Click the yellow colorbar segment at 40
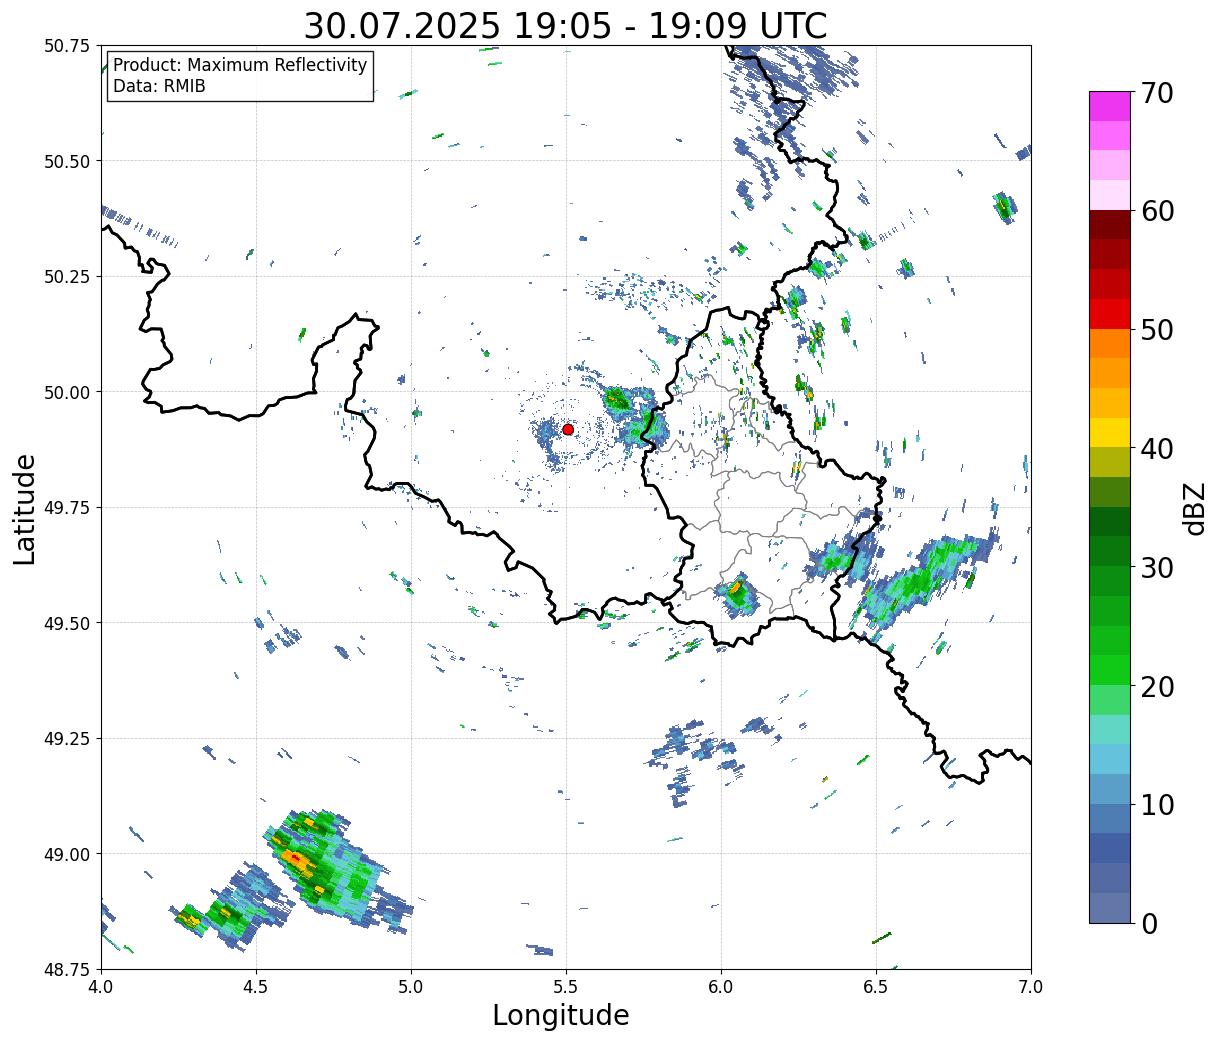This screenshot has height=1040, width=1219. [1110, 433]
